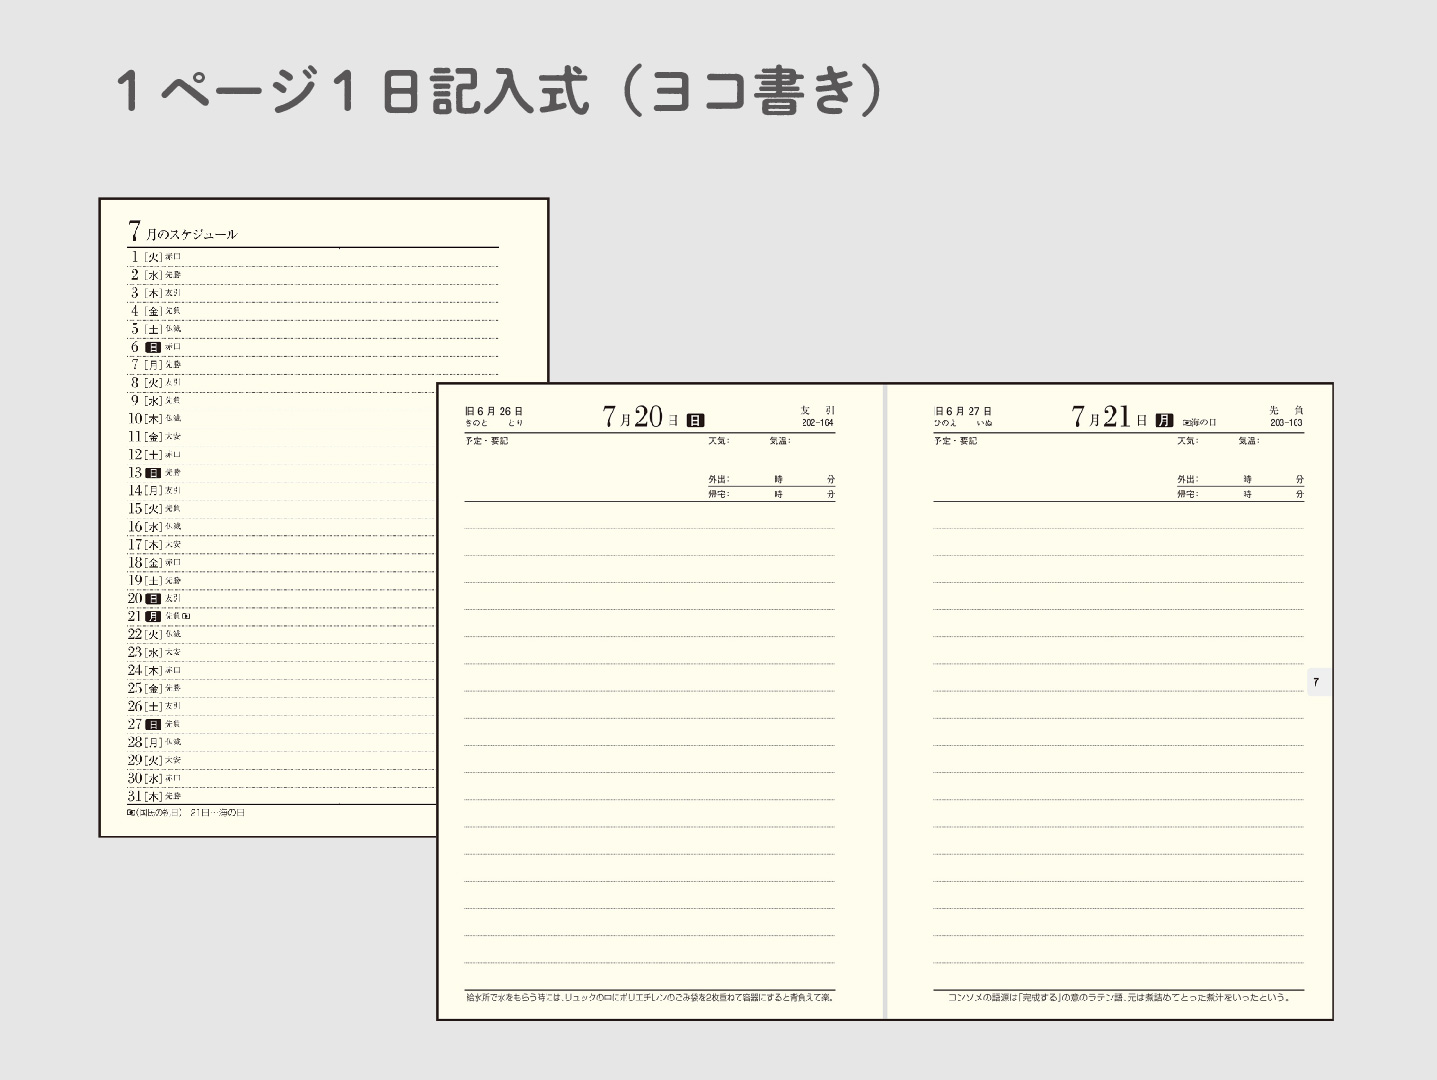Viewport: 1437px width, 1080px height.
Task: Click schedule row '18 [金]'
Action: (282, 563)
